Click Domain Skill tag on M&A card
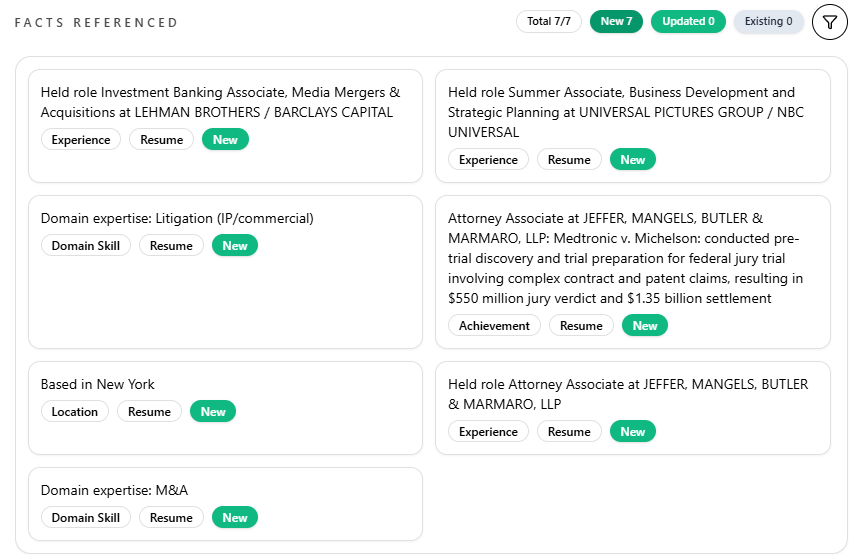This screenshot has height=555, width=852. [x=86, y=517]
